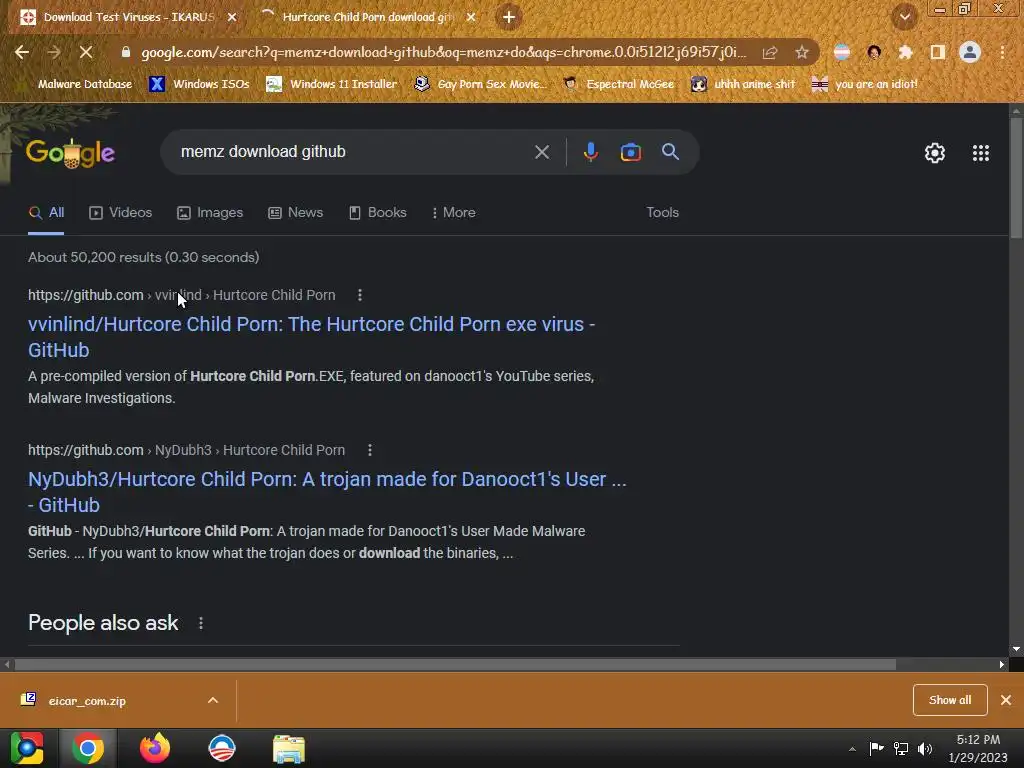
Task: Open Google quick settings gear
Action: click(x=935, y=153)
